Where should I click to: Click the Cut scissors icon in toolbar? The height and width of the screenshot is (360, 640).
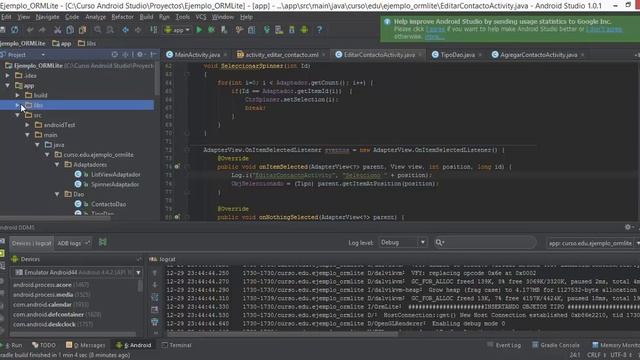[x=58, y=30]
